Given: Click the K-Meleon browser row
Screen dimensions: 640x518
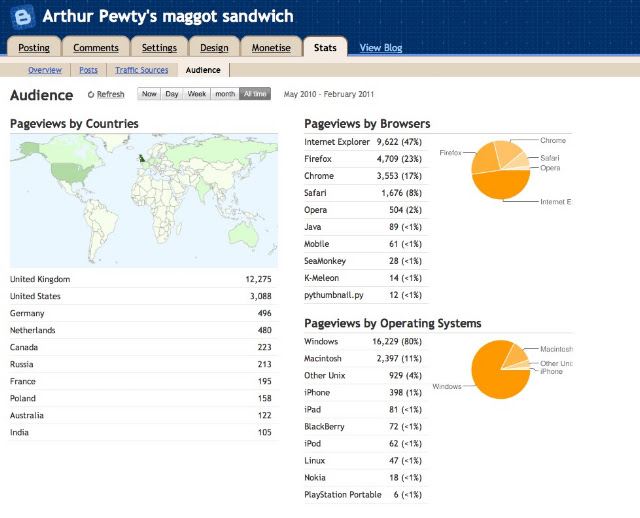Looking at the screenshot, I should [366, 278].
